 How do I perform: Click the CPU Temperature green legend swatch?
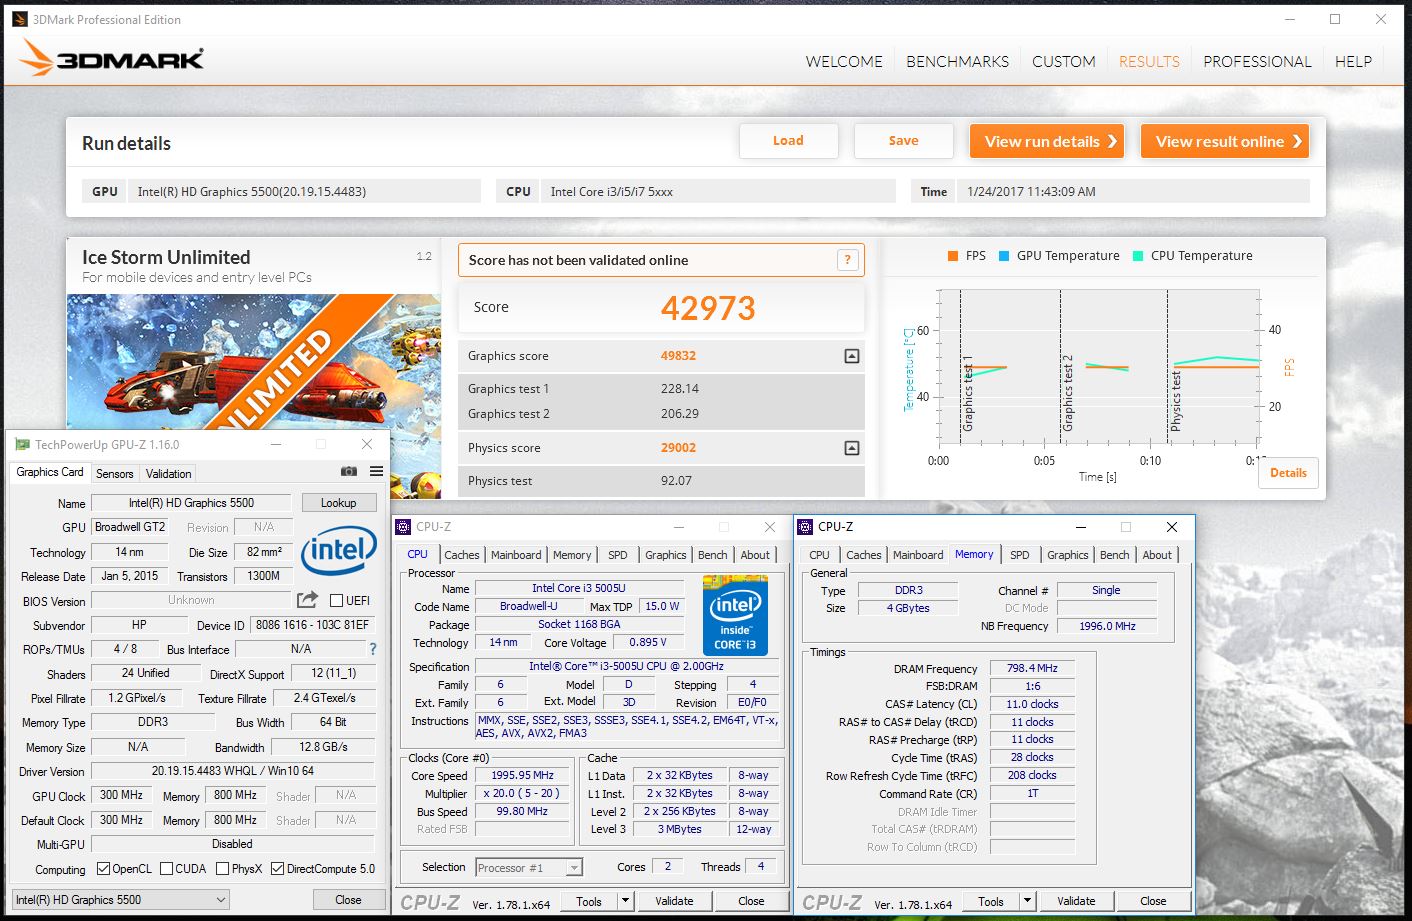coord(1138,256)
